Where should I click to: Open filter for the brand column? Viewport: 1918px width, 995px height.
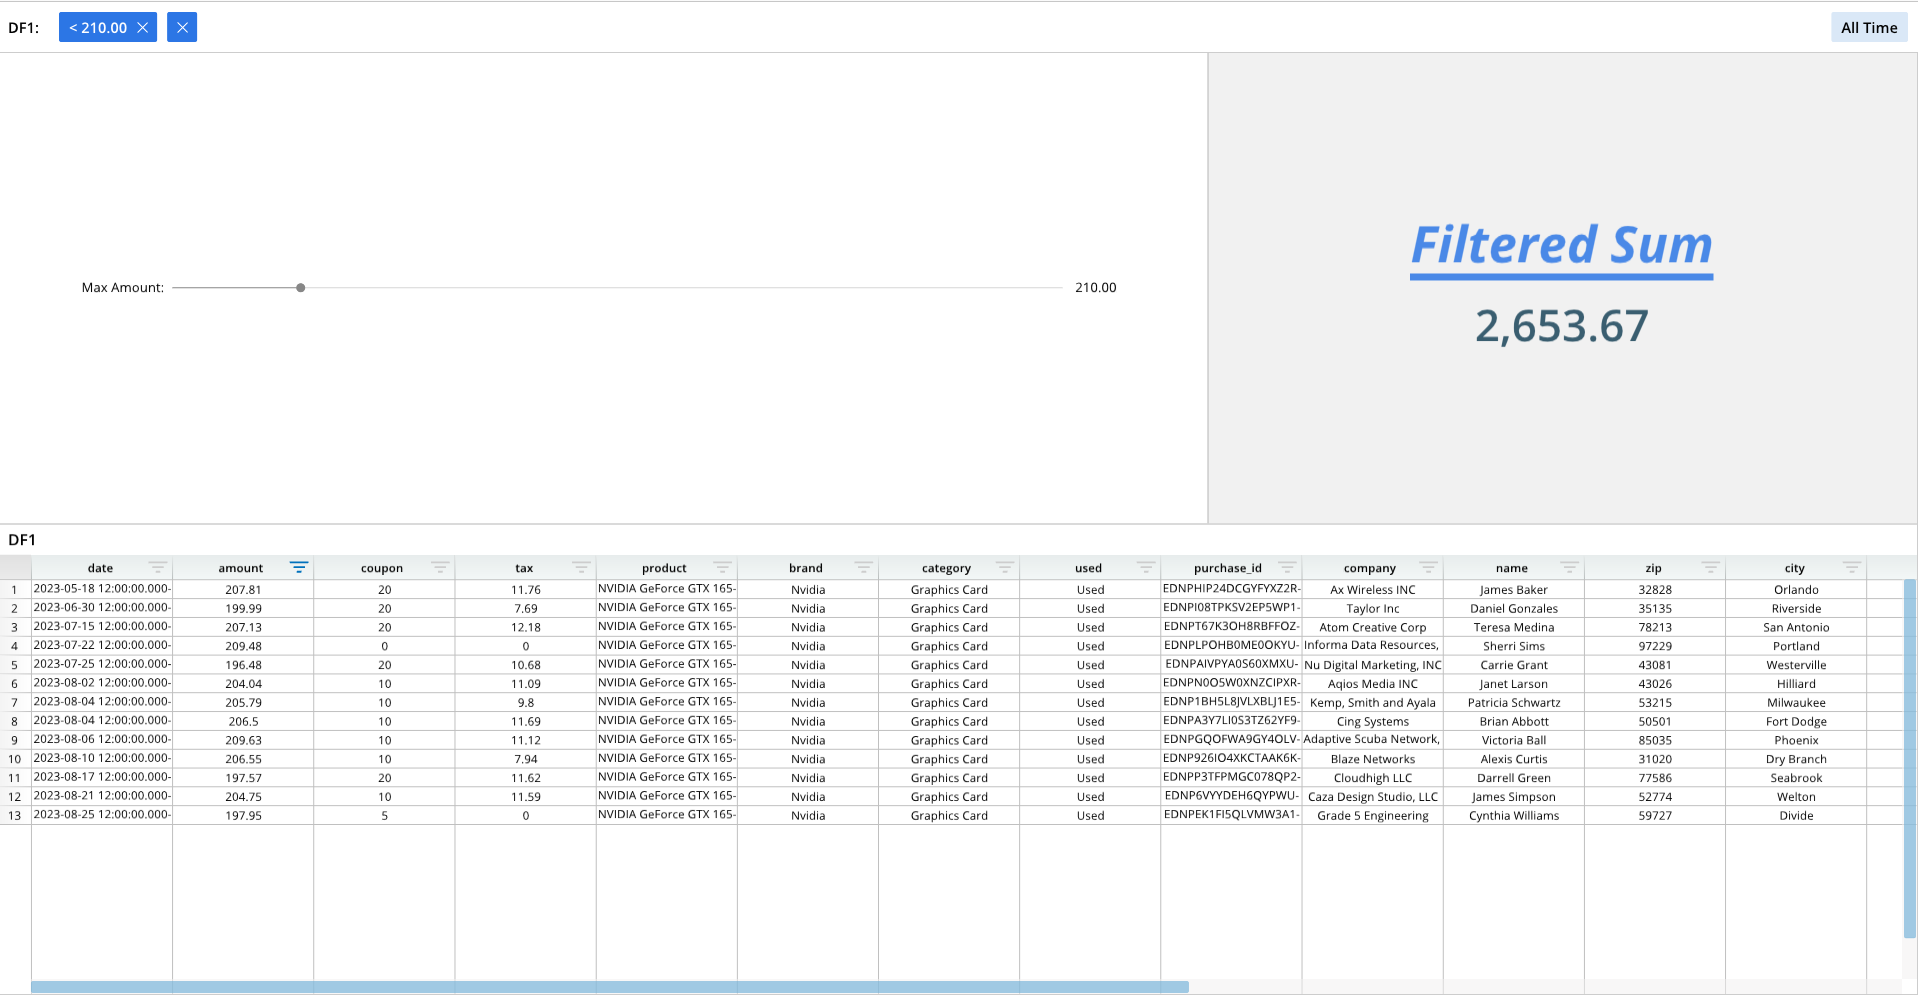863,568
